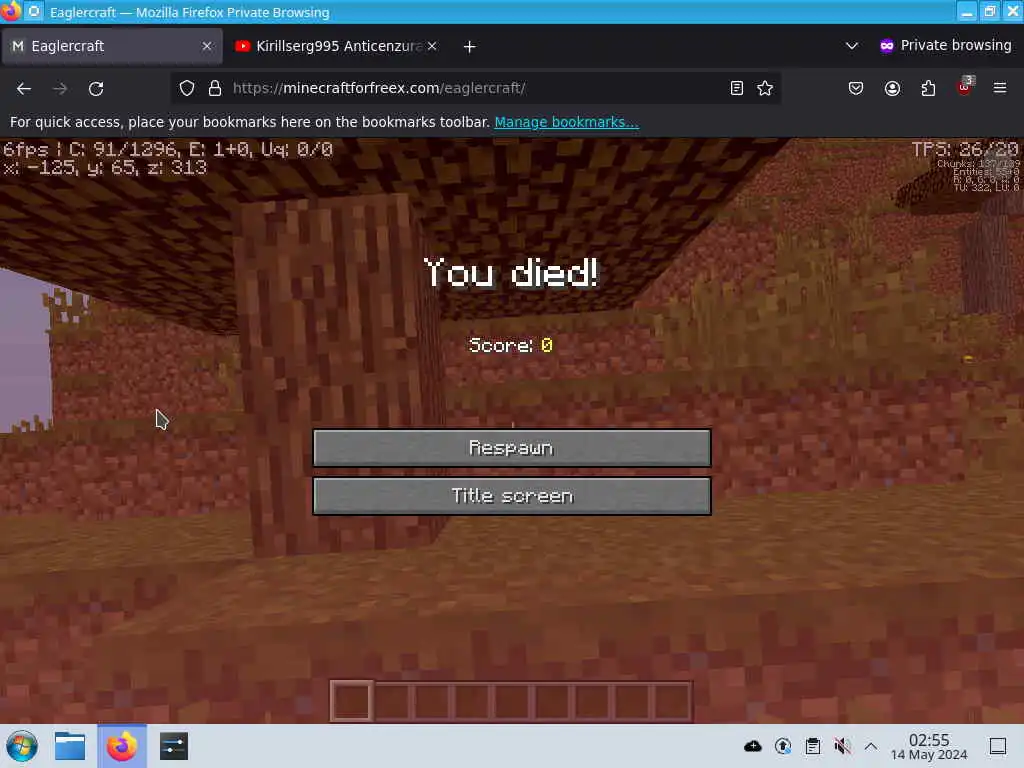Open settings mixer taskbar app
The image size is (1024, 768).
pyautogui.click(x=174, y=746)
